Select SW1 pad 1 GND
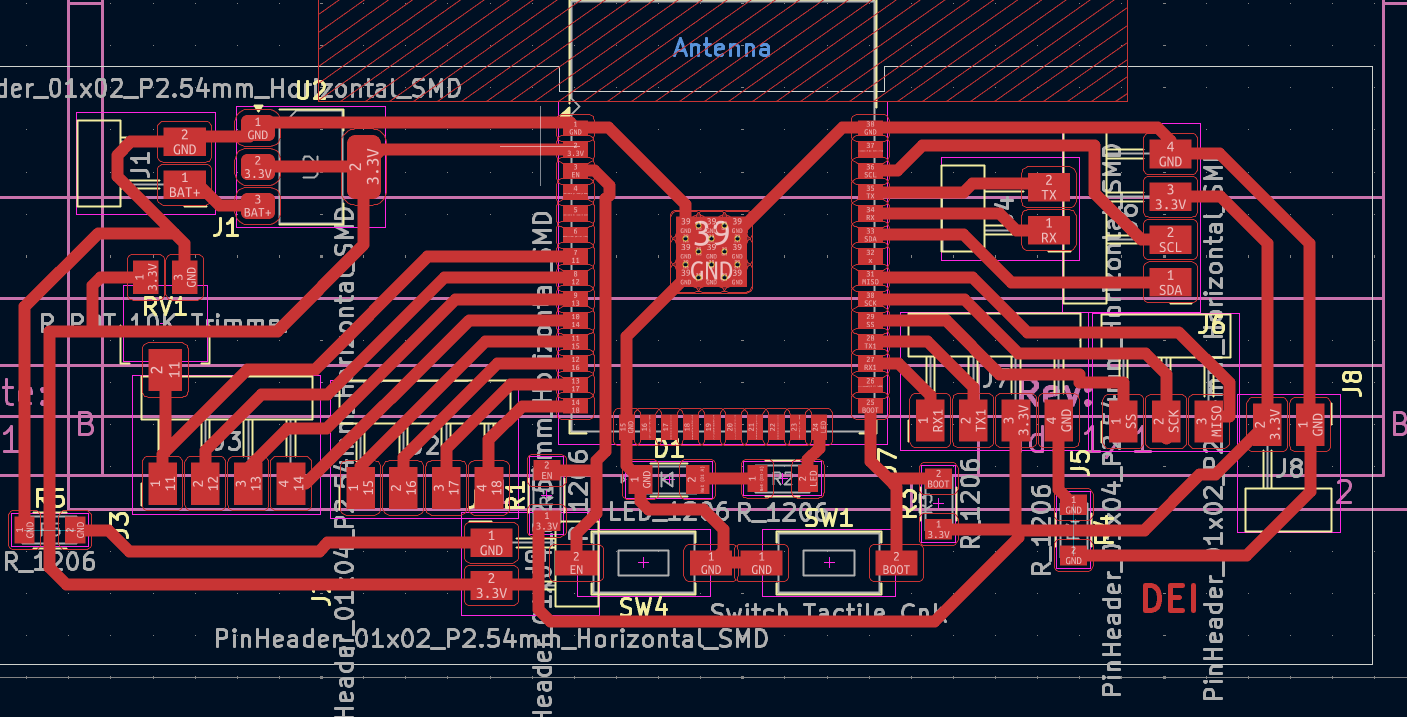The image size is (1407, 717). [x=761, y=563]
